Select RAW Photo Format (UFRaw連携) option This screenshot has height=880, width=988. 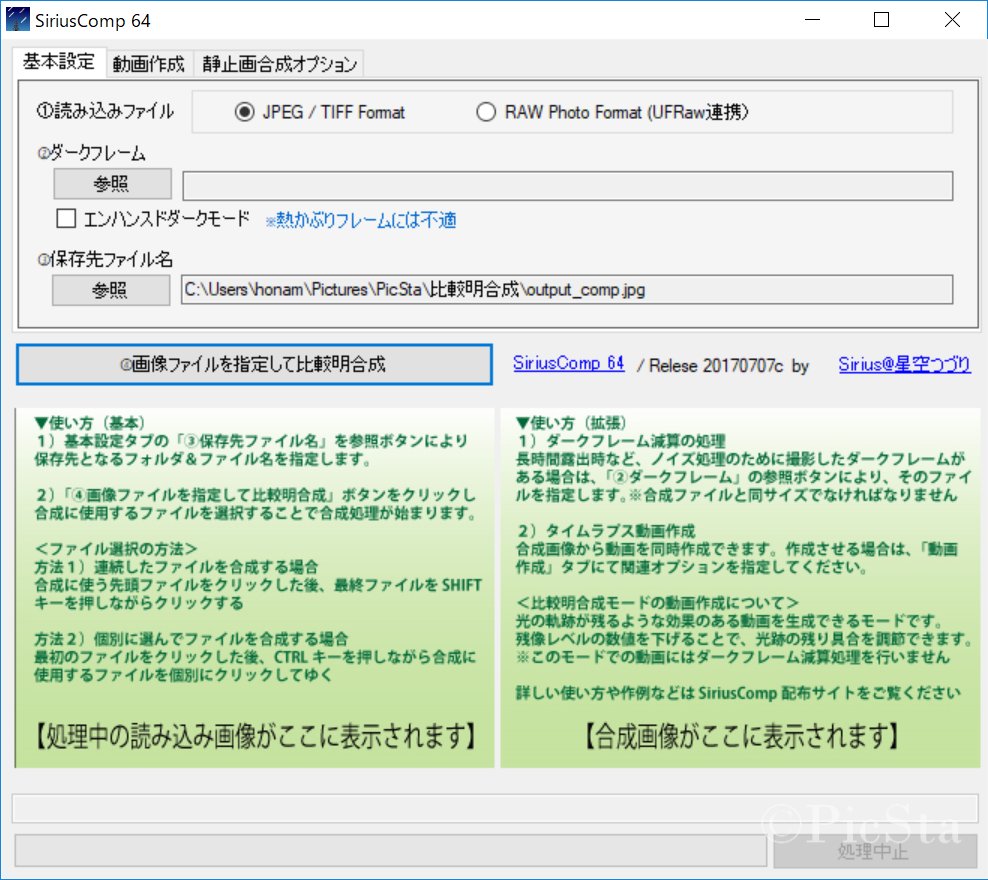(486, 112)
